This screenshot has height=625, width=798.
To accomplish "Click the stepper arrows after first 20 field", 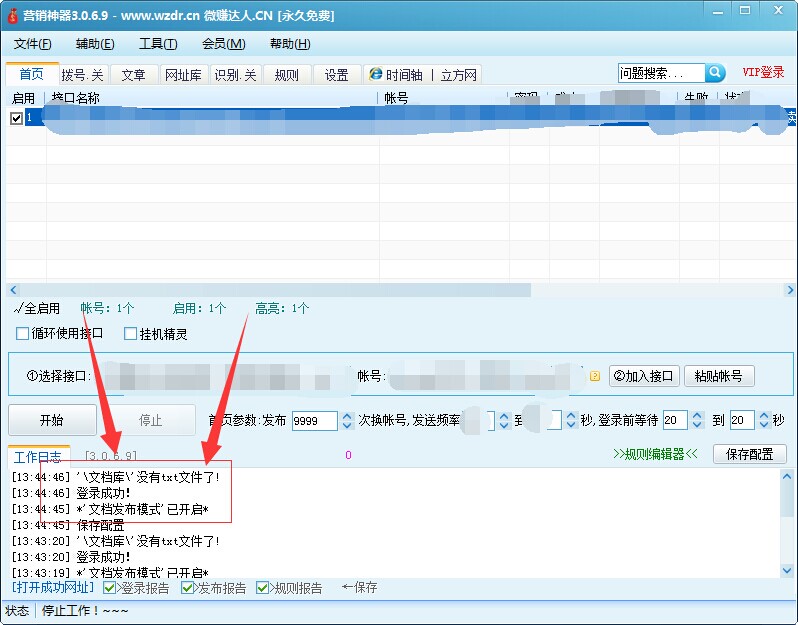I will tap(697, 421).
